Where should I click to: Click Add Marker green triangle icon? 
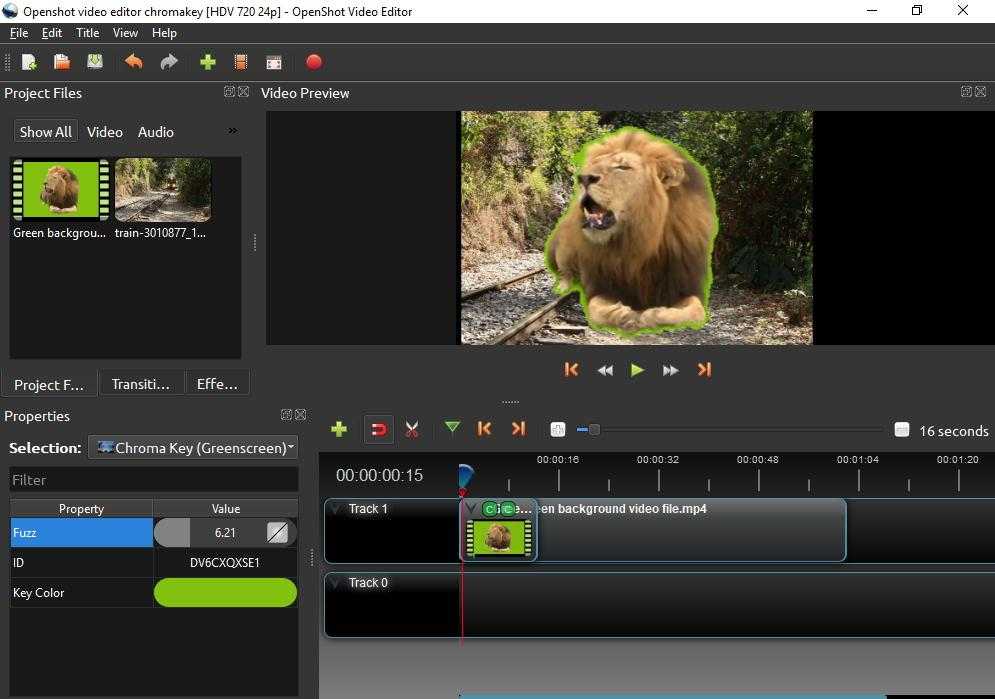(452, 428)
